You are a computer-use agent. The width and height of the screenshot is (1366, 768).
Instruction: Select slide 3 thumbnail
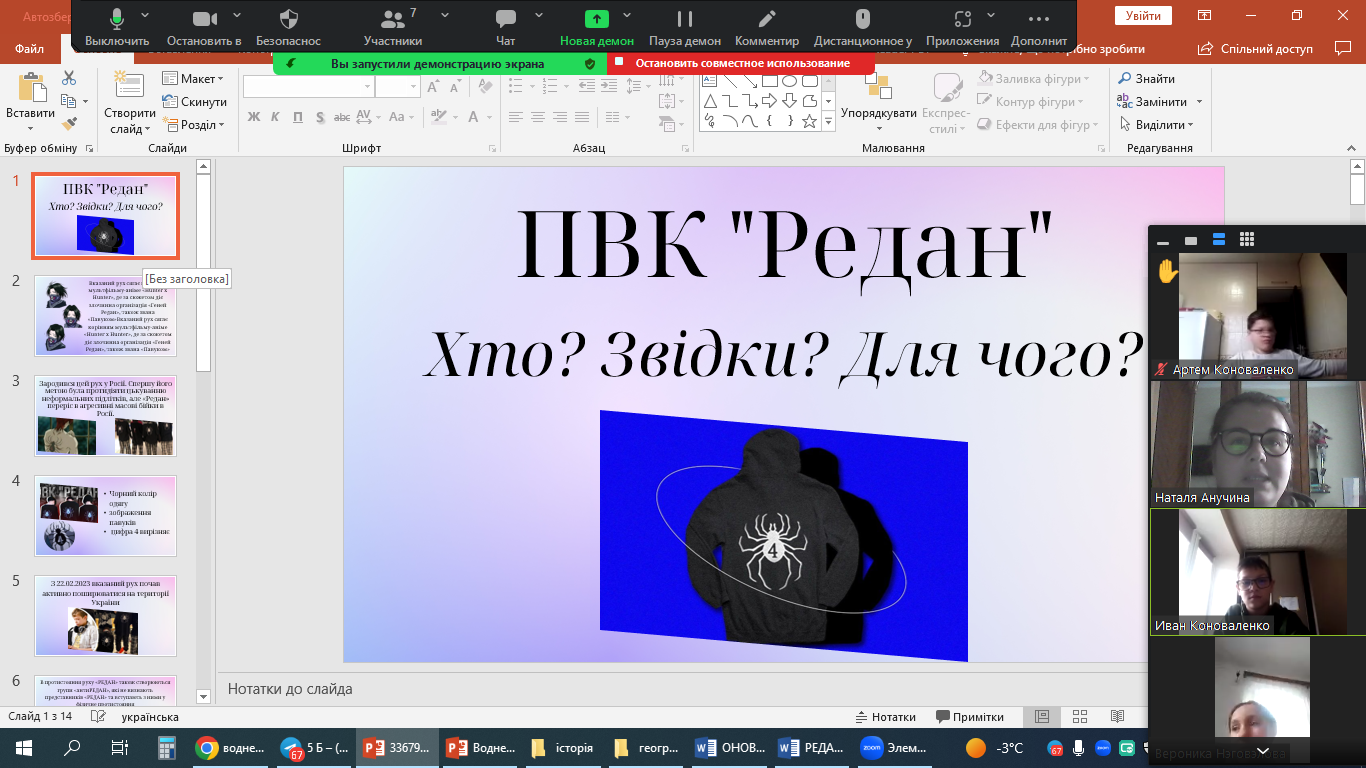[x=106, y=416]
